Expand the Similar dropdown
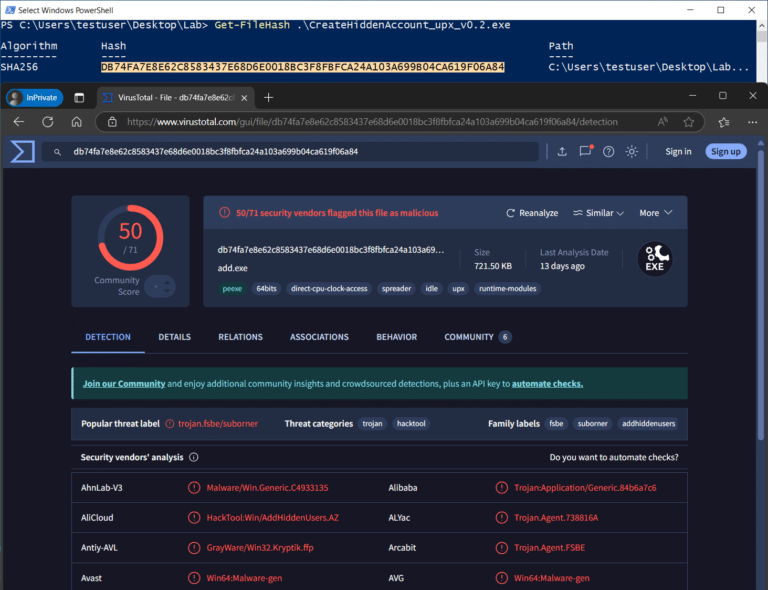This screenshot has height=590, width=768. pos(599,213)
